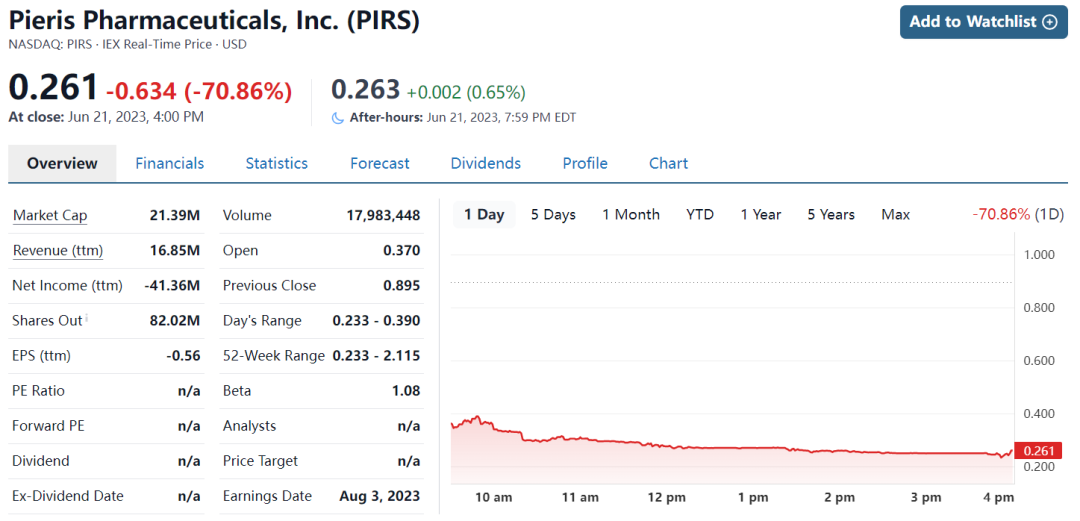Select the Max chart range
This screenshot has height=521, width=1080.
[x=896, y=214]
